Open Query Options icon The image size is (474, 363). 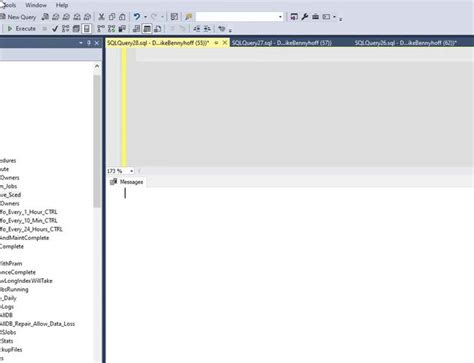(x=76, y=29)
